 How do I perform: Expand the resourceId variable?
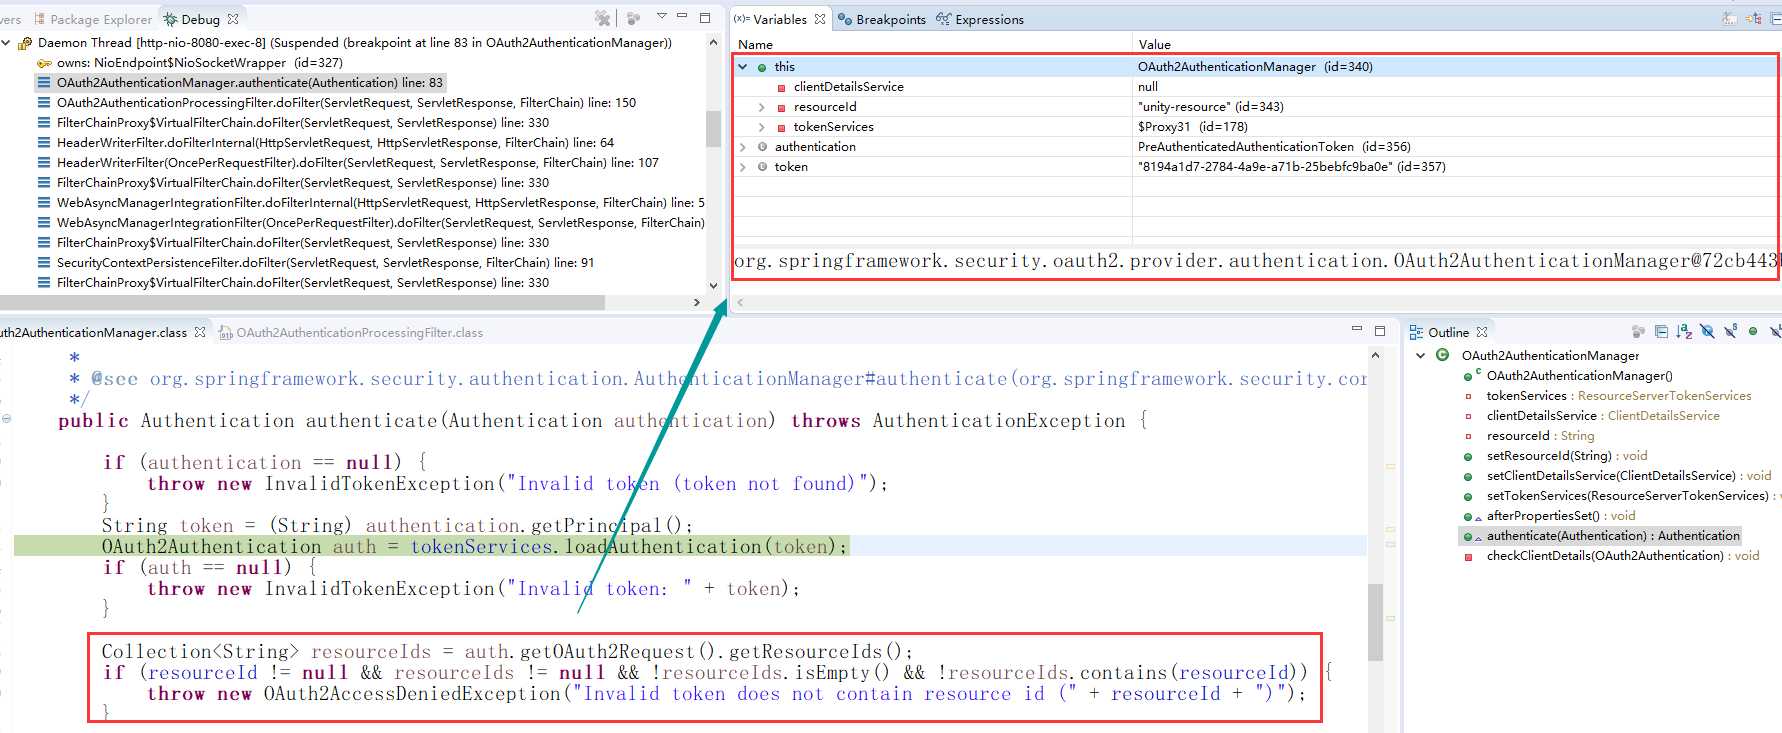tap(762, 107)
